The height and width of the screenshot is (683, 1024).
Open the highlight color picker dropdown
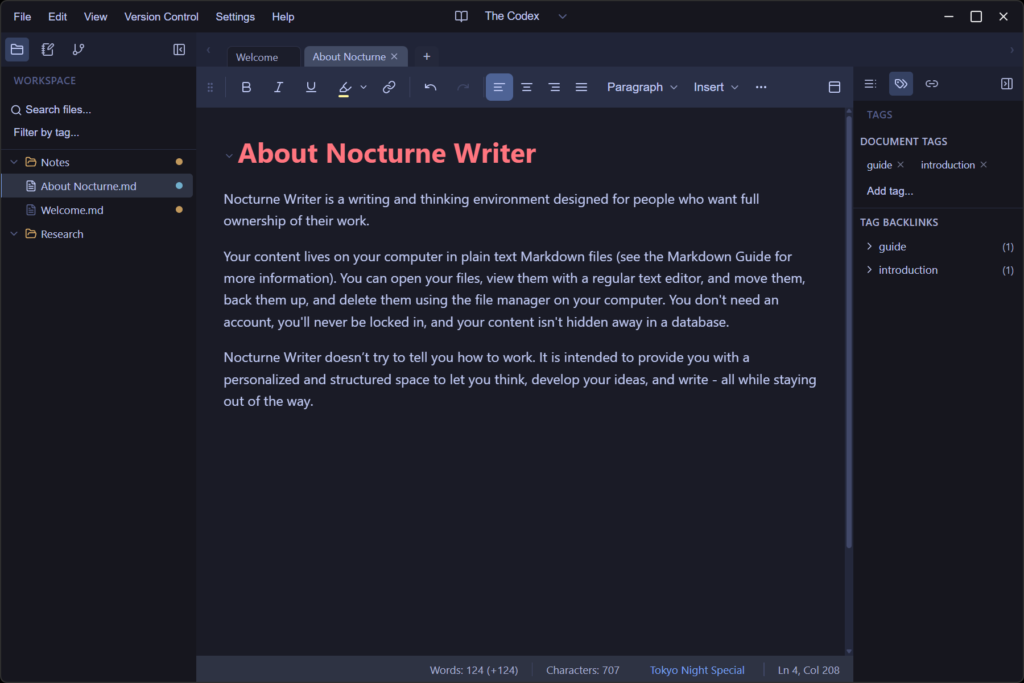[x=365, y=87]
